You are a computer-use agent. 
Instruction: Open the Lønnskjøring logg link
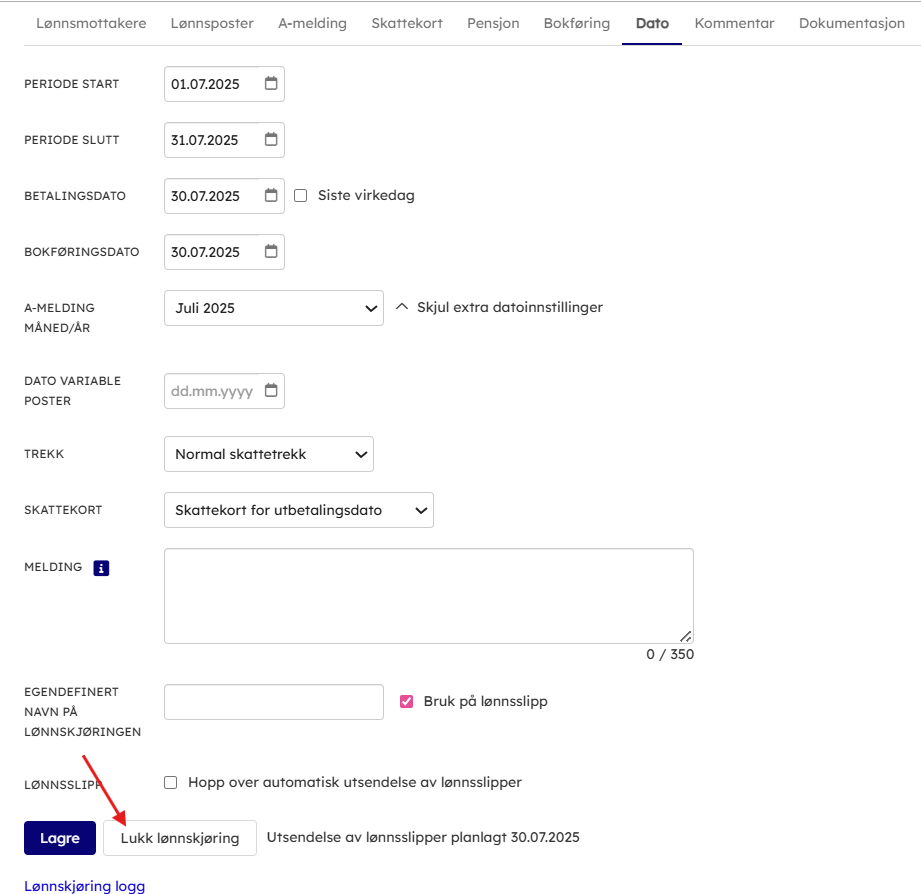(84, 886)
